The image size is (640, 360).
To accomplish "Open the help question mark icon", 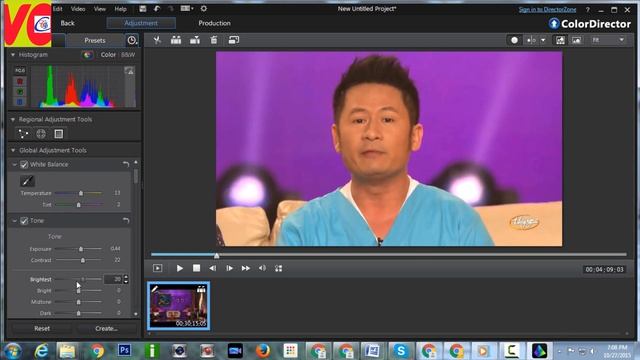I will pyautogui.click(x=588, y=9).
